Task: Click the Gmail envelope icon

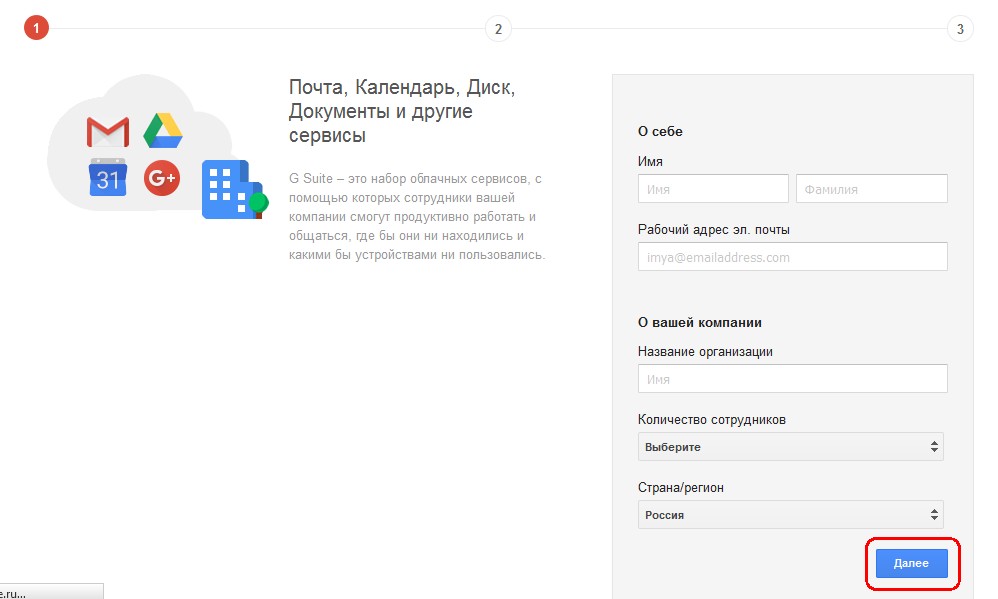Action: pos(108,132)
